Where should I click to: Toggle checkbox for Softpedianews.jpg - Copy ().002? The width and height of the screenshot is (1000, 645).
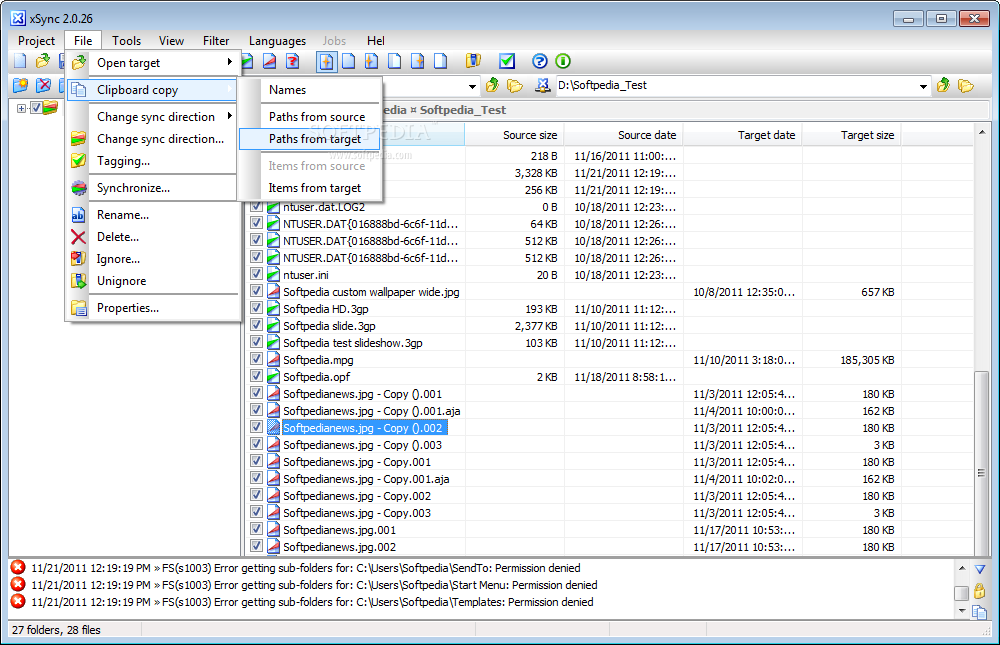coord(256,427)
